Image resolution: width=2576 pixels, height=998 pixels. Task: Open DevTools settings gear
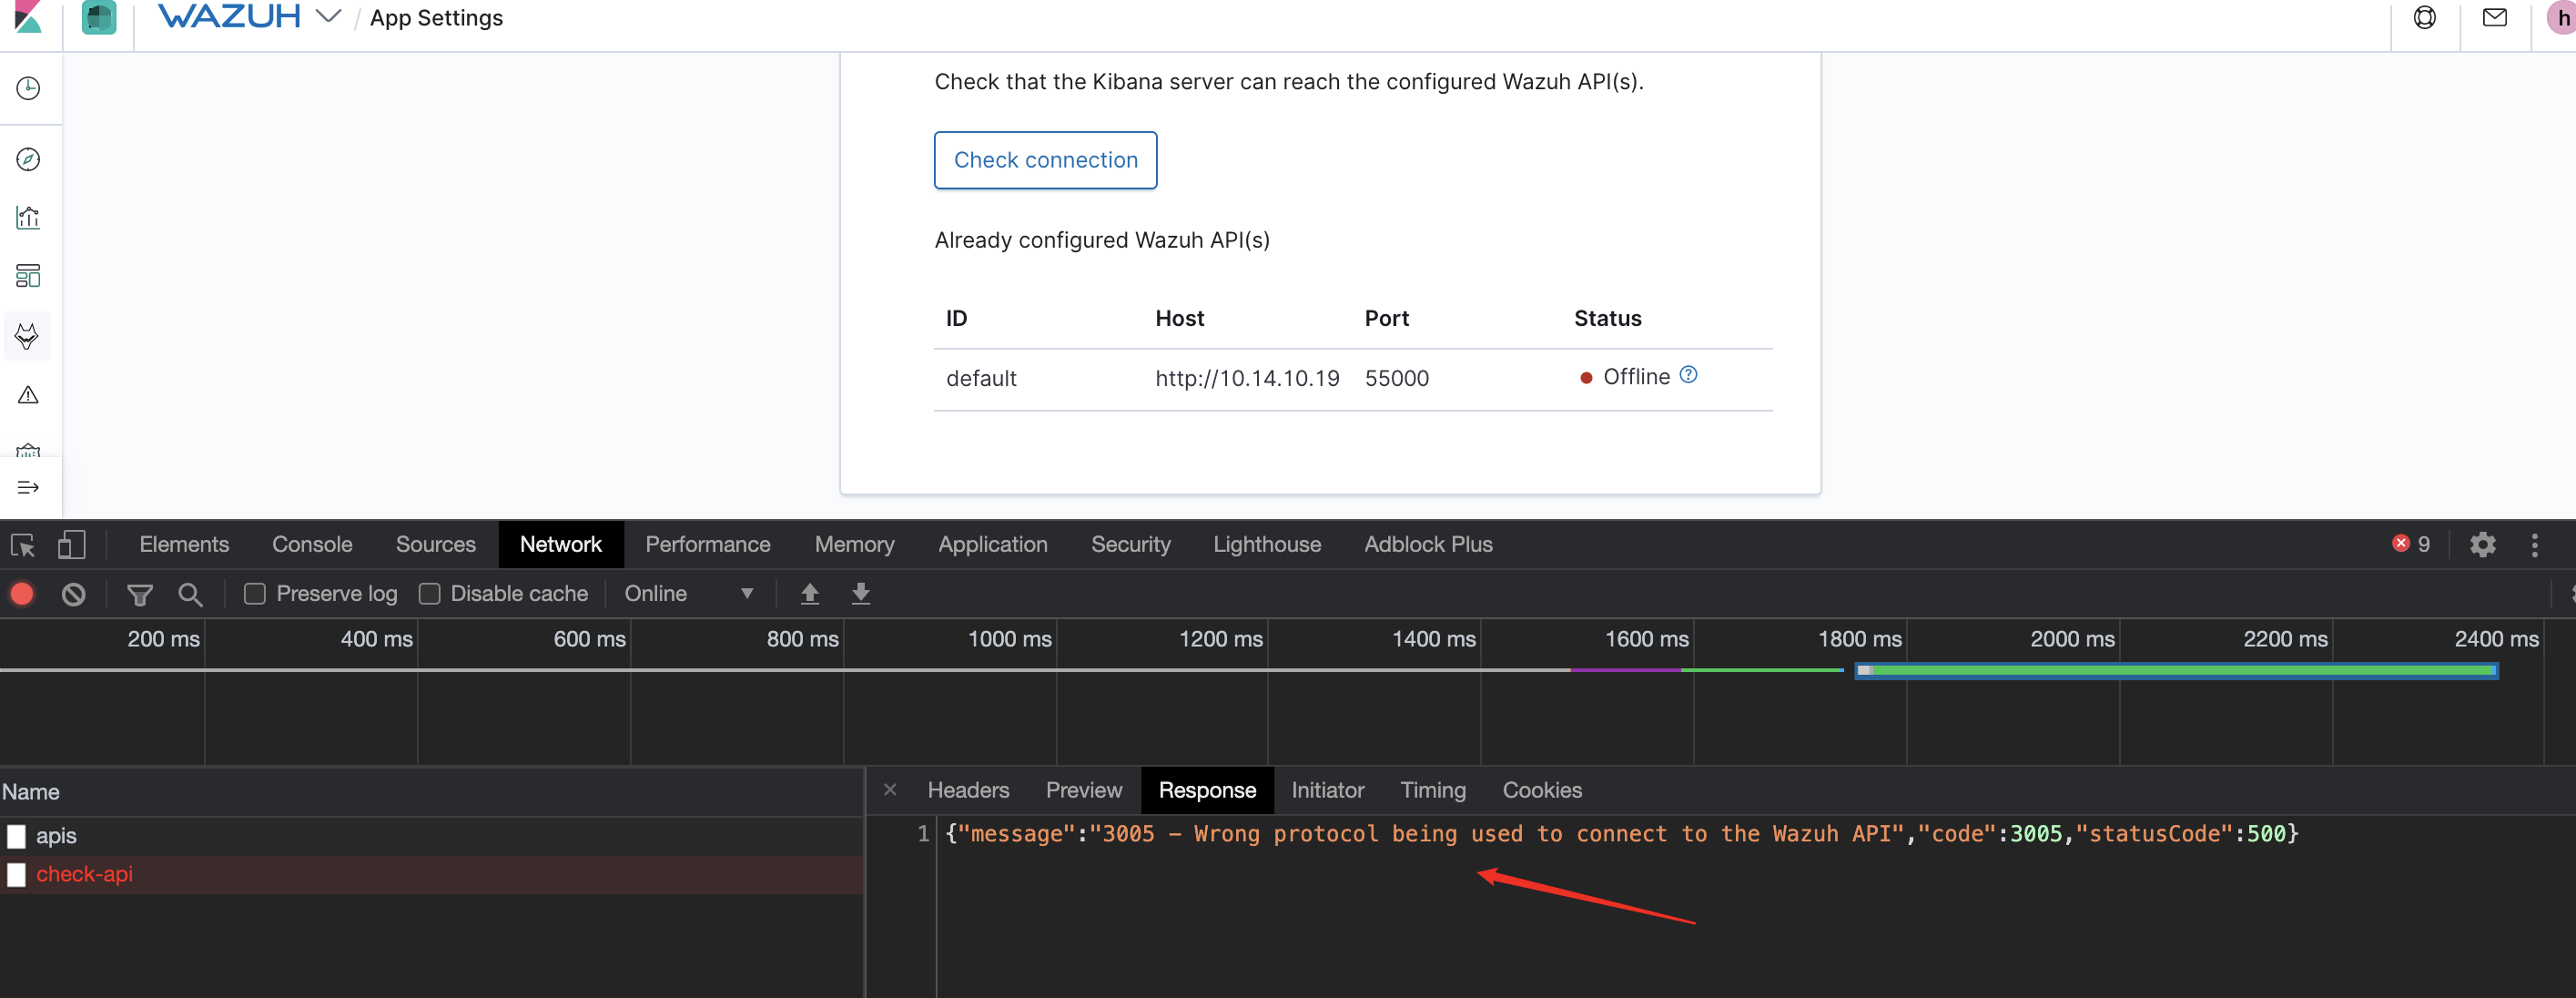tap(2484, 544)
